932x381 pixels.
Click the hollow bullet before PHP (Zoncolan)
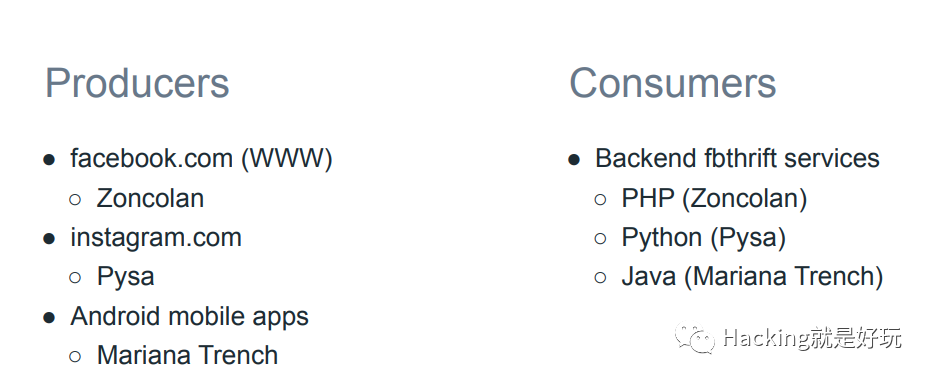(x=600, y=199)
